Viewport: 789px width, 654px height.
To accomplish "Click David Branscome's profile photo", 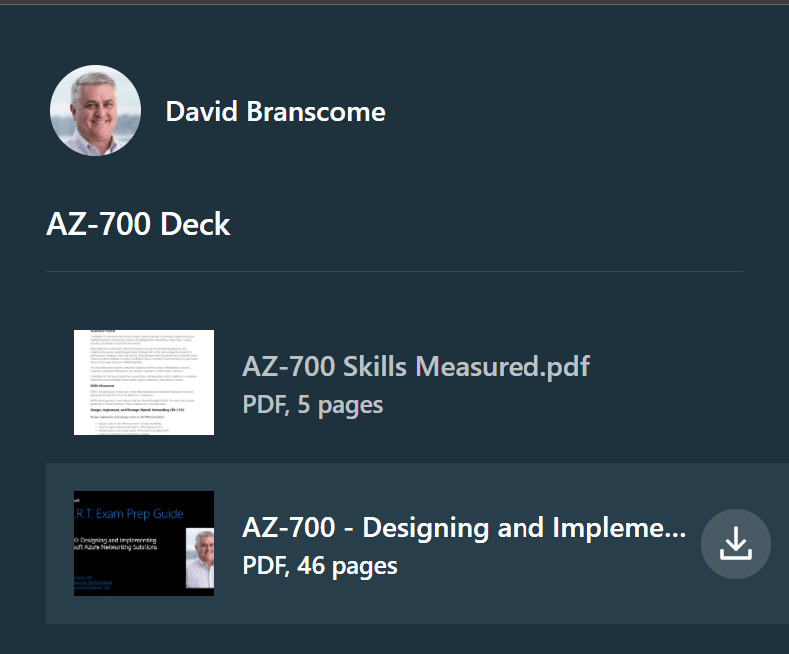I will (95, 111).
